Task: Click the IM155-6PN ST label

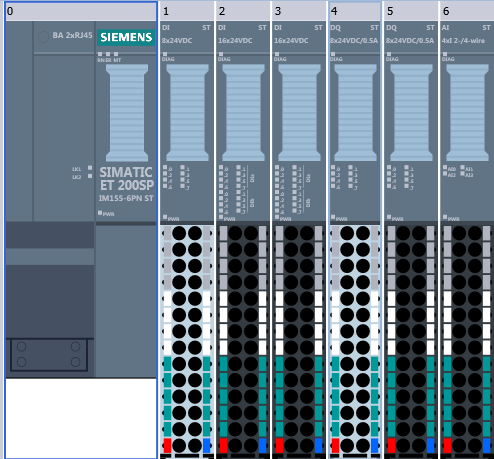Action: coord(126,198)
